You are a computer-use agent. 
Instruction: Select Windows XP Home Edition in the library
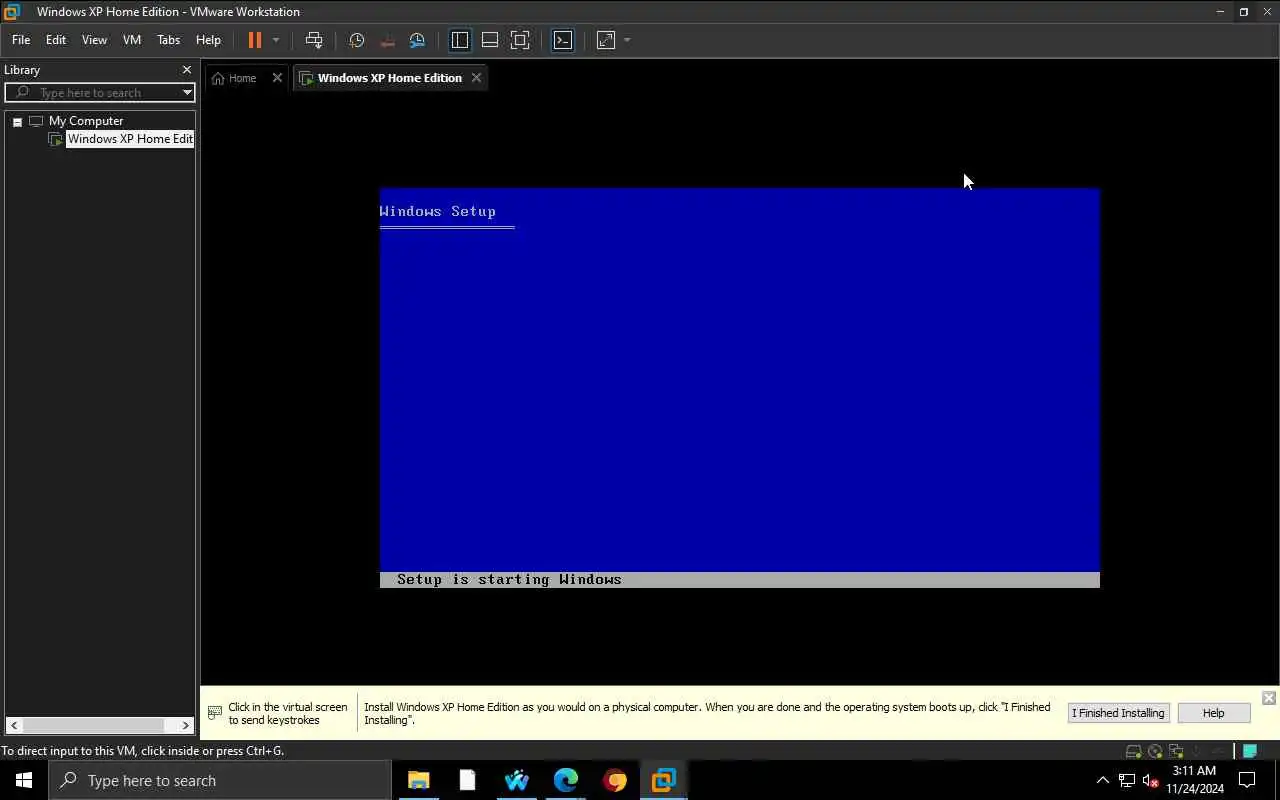click(130, 139)
